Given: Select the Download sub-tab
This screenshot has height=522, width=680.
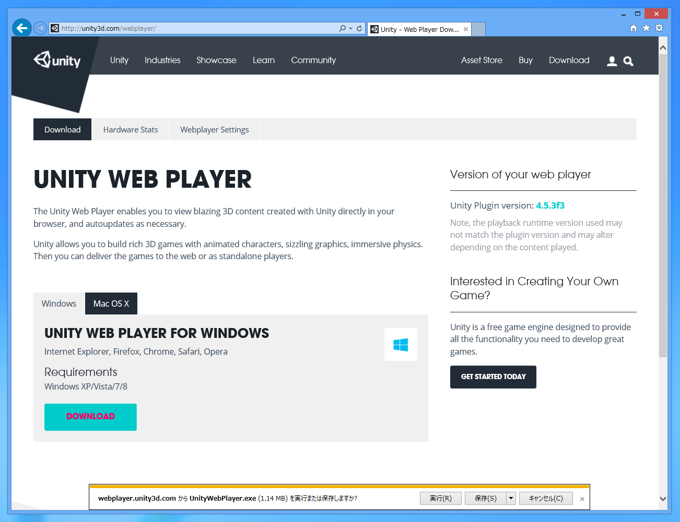Looking at the screenshot, I should coord(62,129).
